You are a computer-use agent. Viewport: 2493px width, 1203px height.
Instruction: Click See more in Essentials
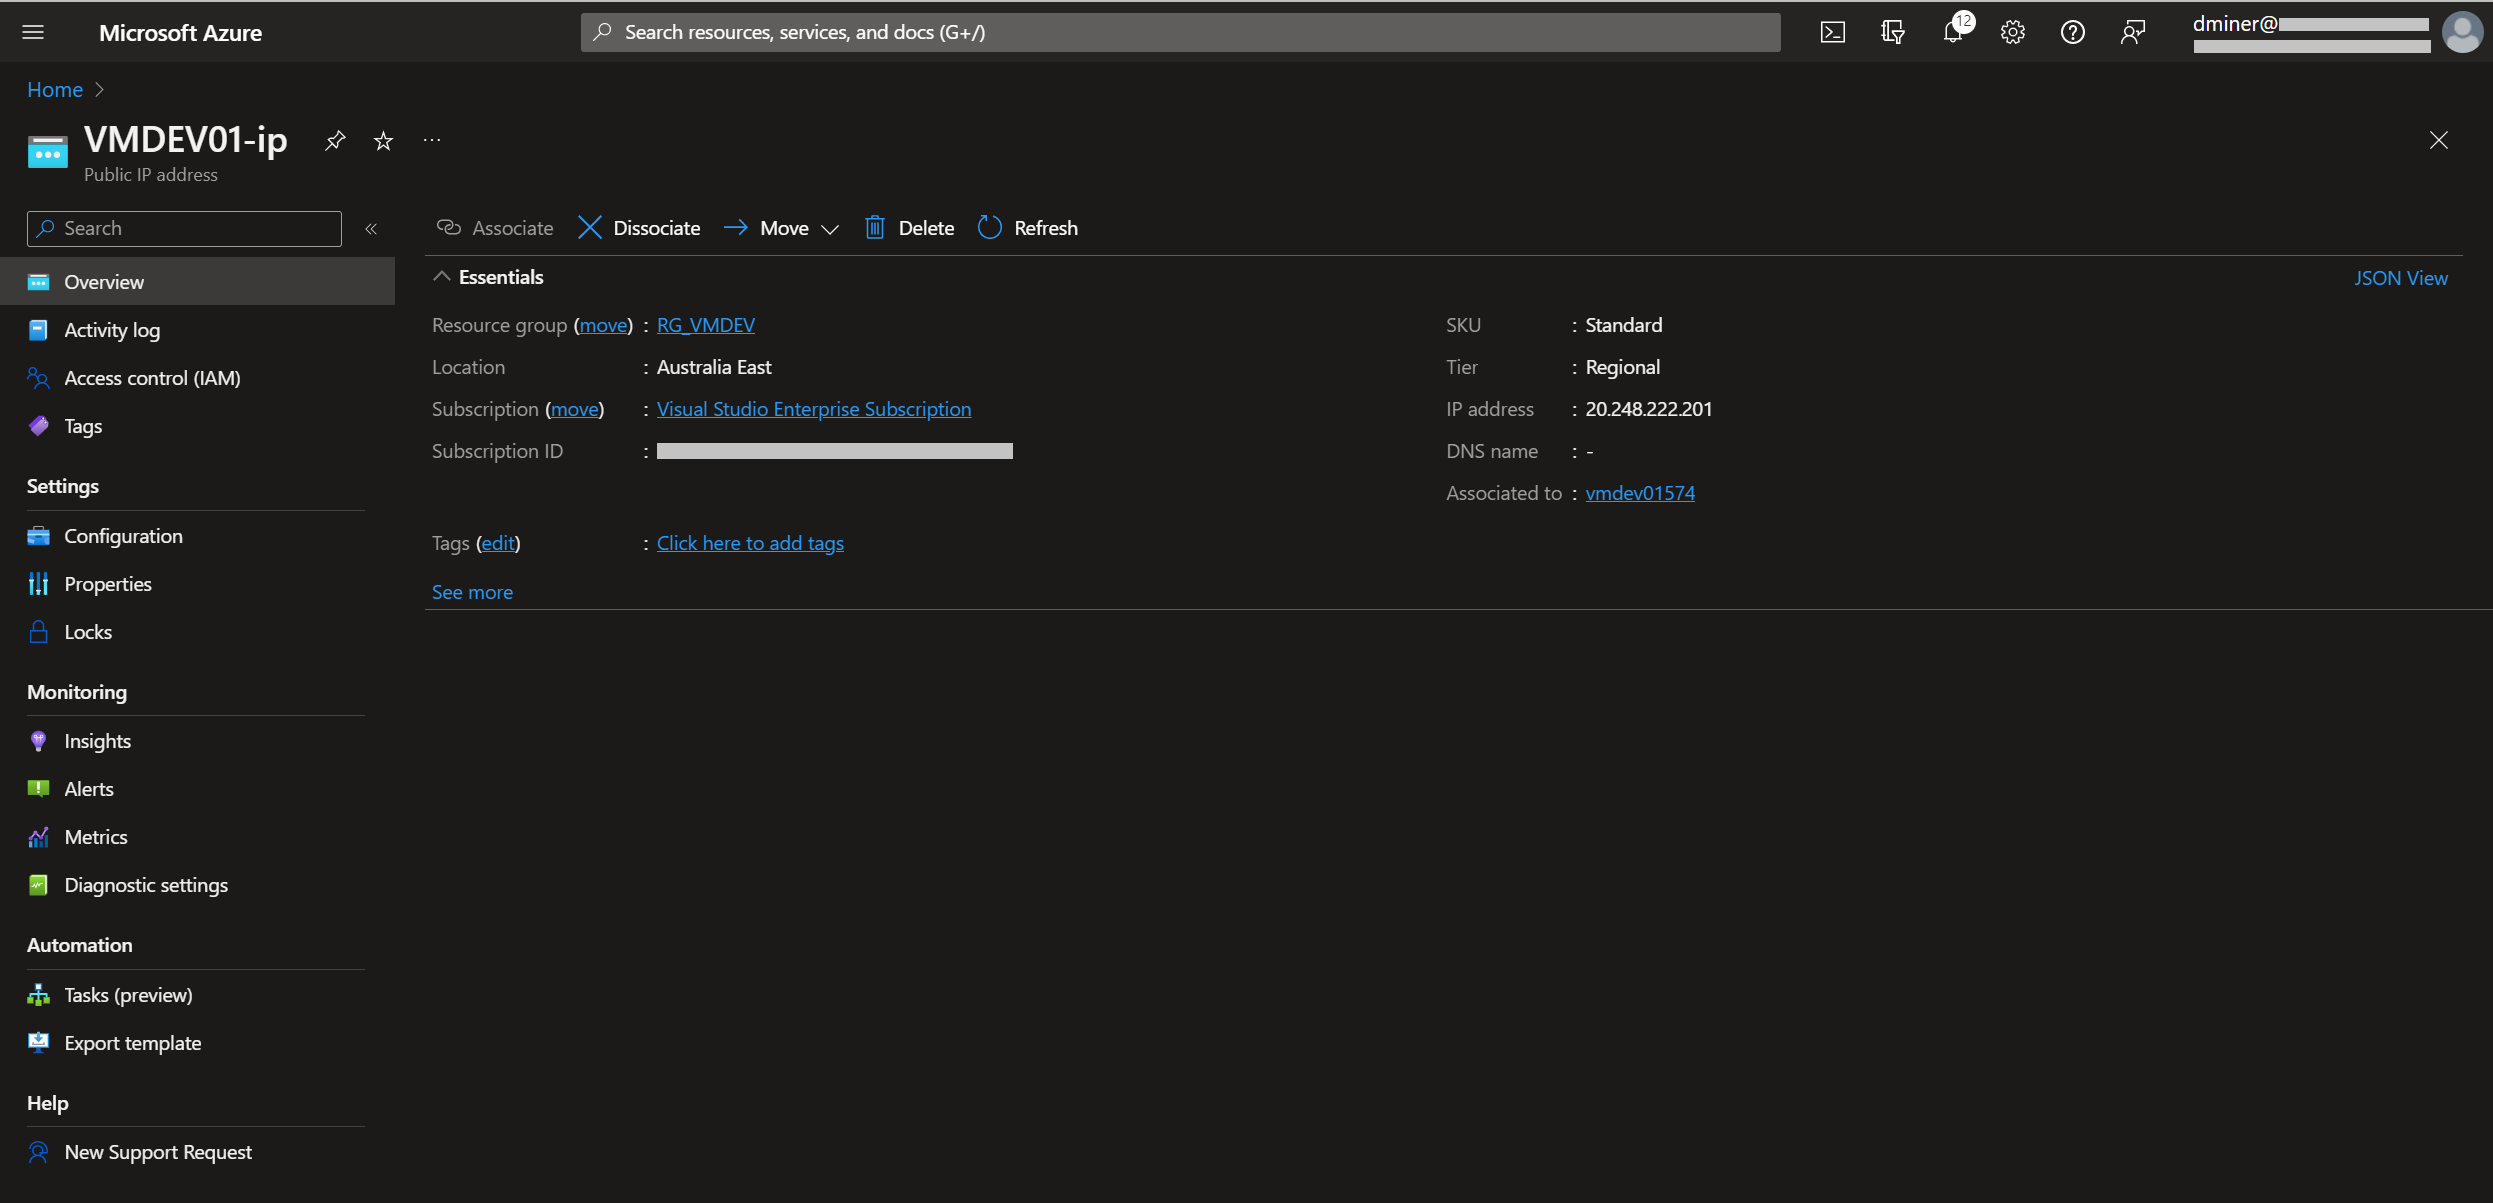(x=472, y=592)
